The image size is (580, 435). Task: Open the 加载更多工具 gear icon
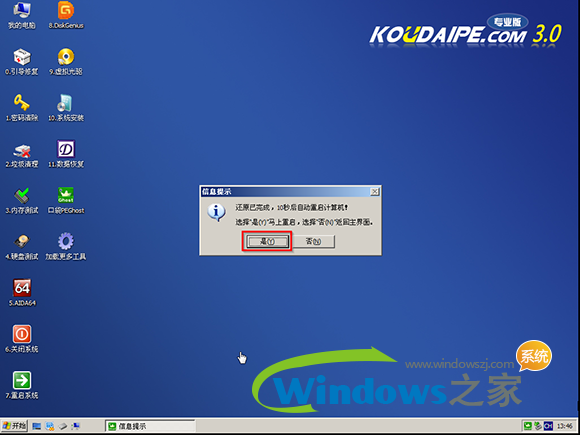pos(66,247)
